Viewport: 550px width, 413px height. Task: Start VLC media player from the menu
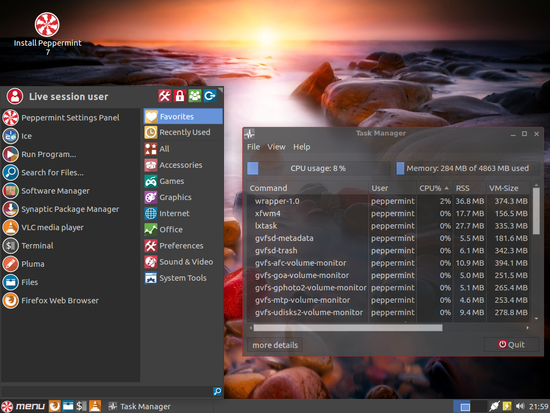[x=70, y=227]
